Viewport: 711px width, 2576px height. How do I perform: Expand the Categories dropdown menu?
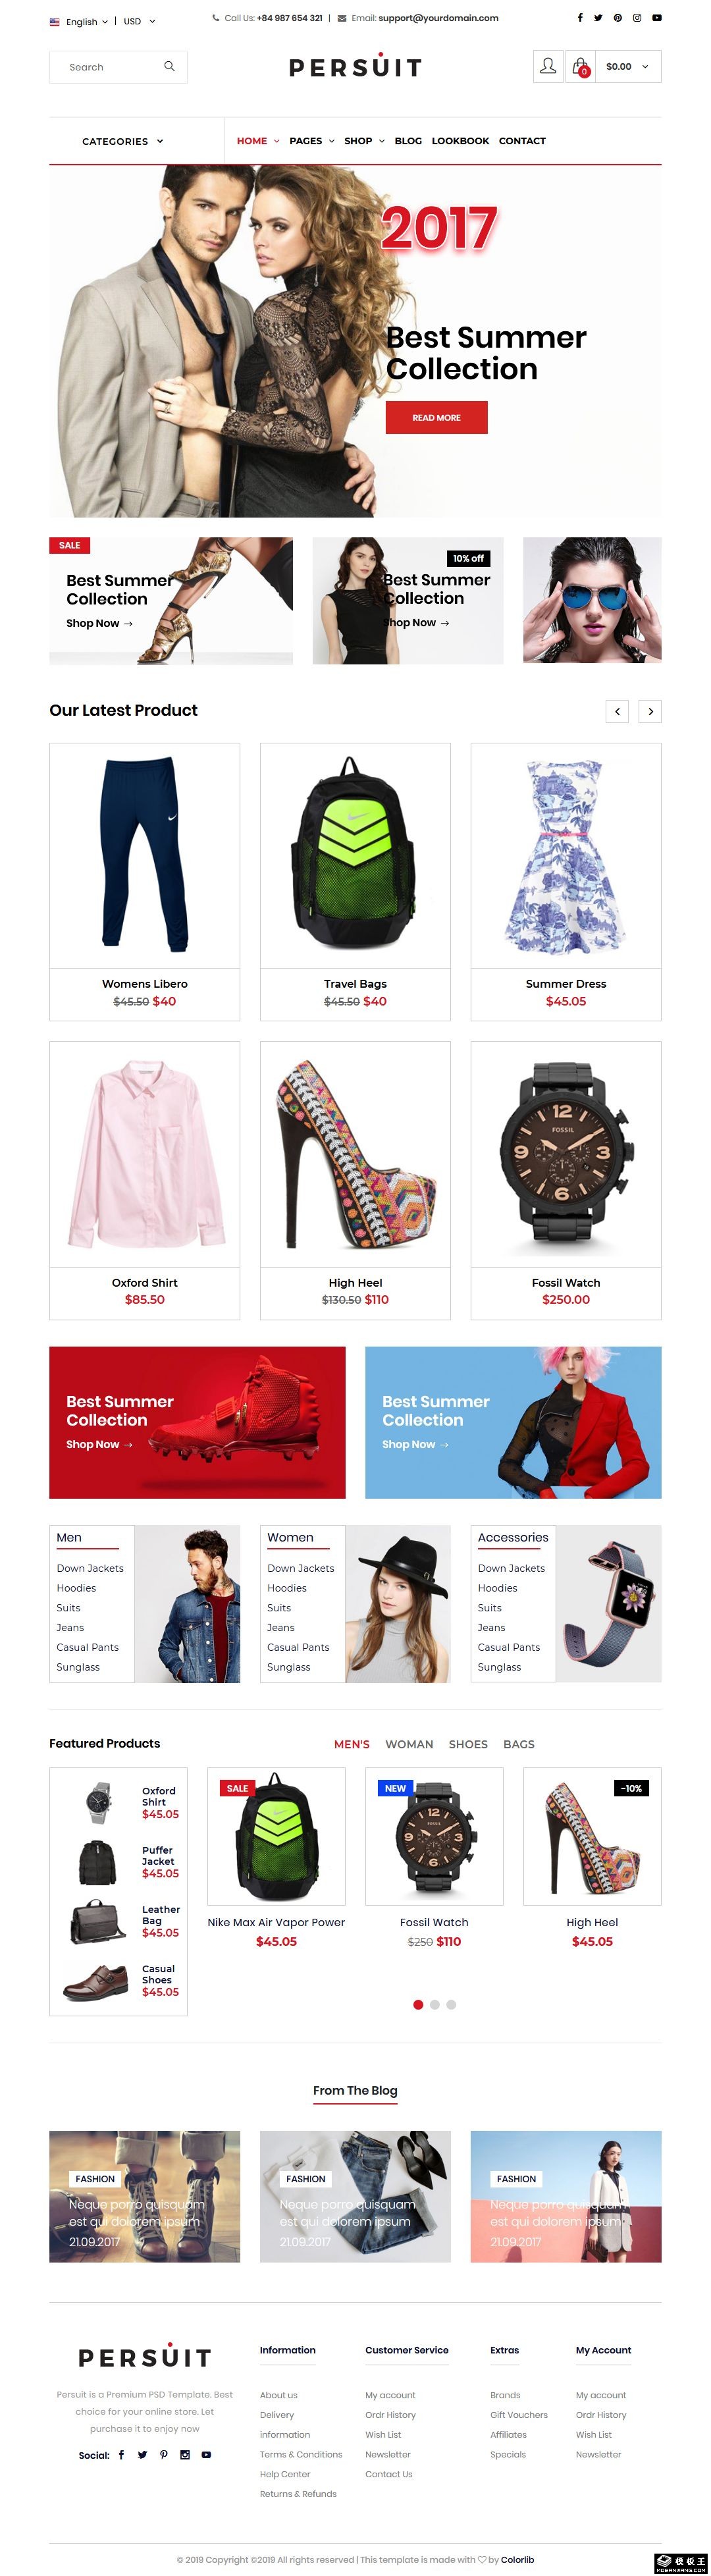click(122, 141)
